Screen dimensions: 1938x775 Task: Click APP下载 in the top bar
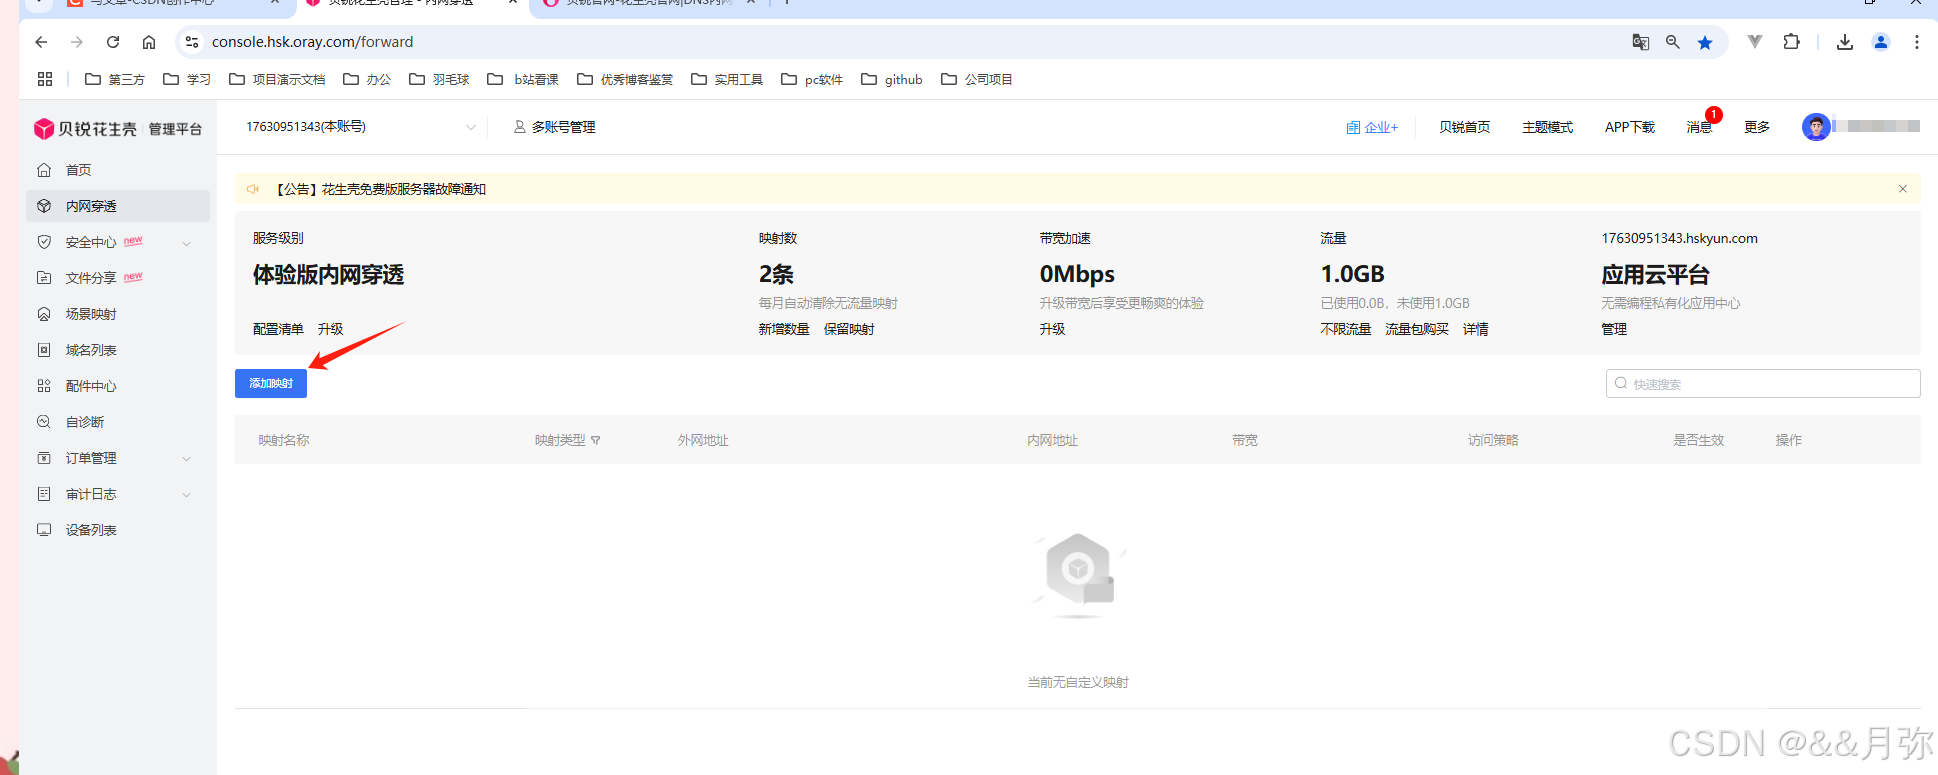pos(1629,127)
